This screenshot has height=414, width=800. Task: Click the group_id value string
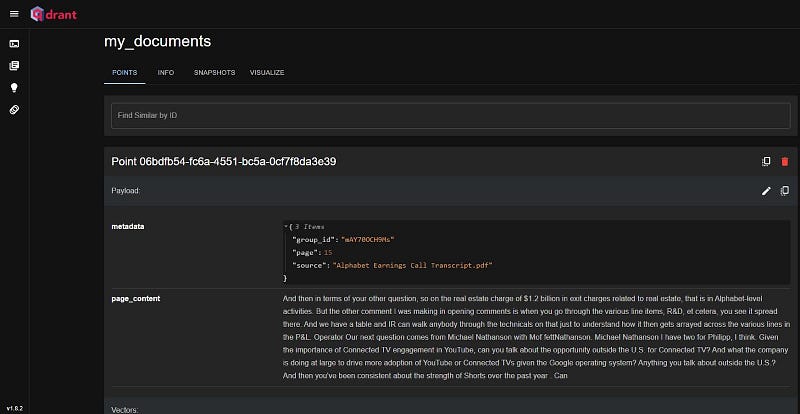[367, 240]
